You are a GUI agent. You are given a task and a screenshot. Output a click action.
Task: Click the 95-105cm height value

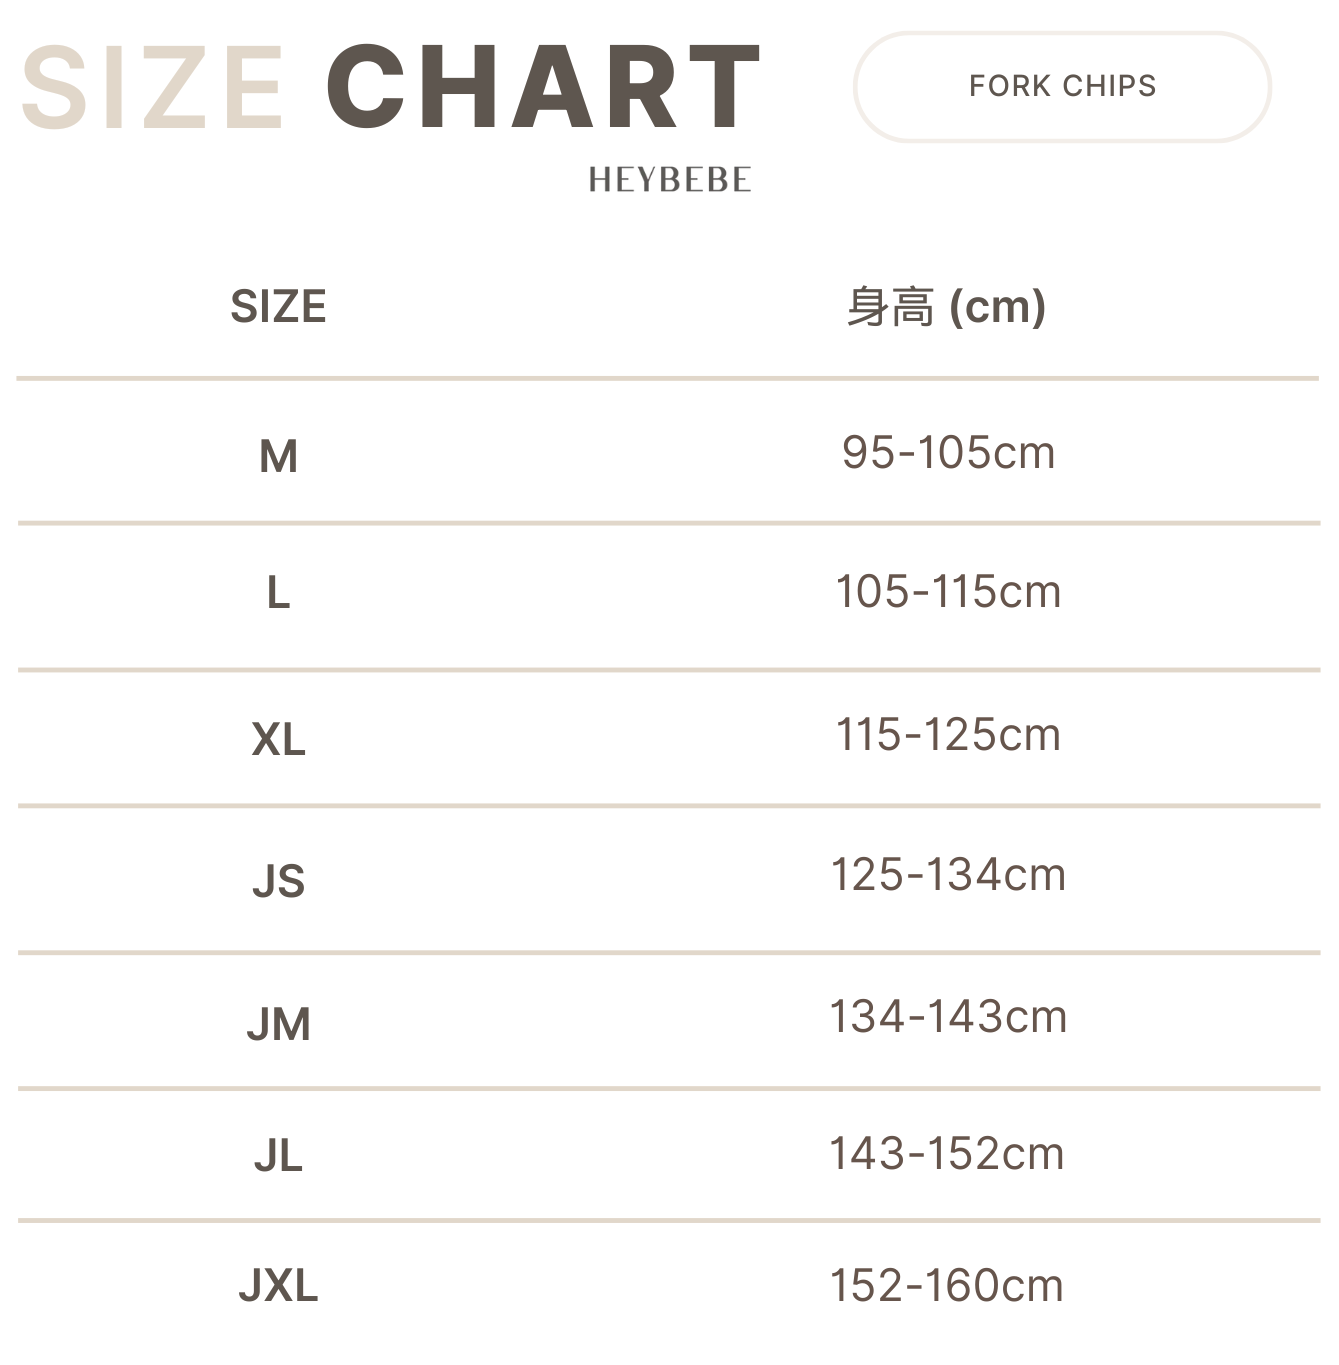tap(948, 453)
